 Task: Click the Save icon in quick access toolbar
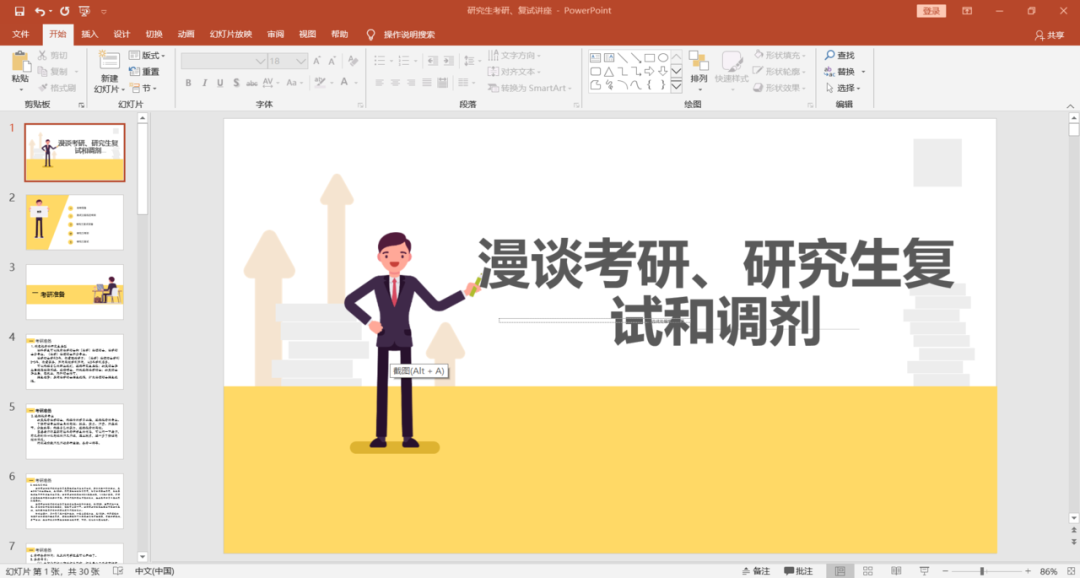(19, 11)
